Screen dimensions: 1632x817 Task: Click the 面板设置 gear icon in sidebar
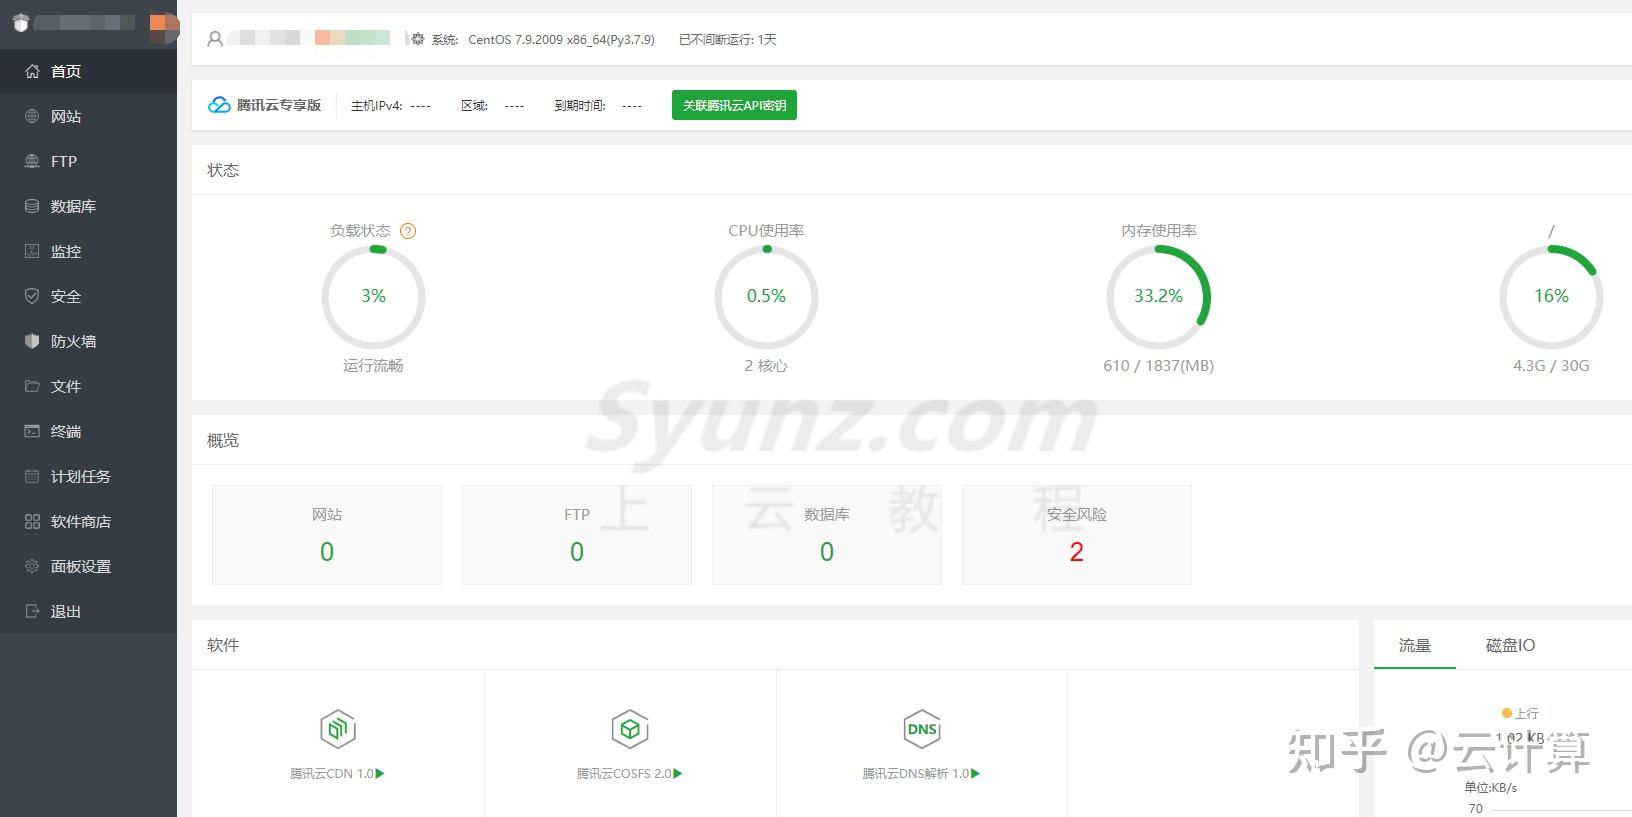pyautogui.click(x=32, y=566)
